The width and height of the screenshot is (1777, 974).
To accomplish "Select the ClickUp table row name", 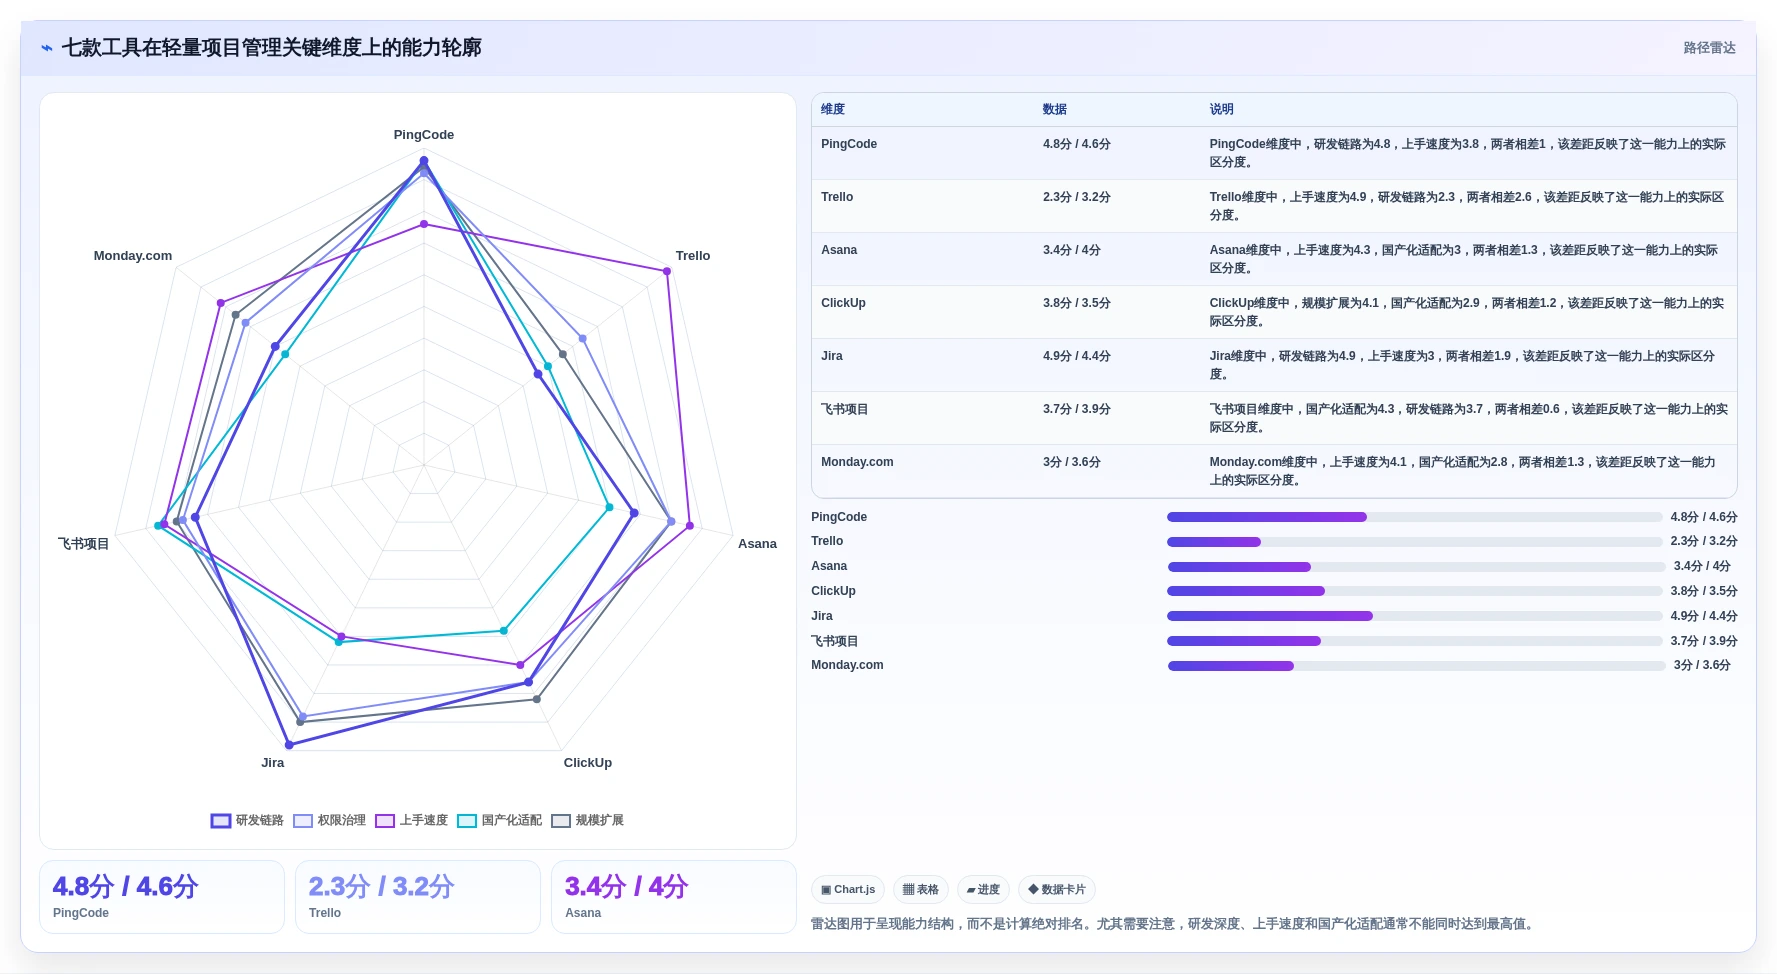I will click(843, 303).
